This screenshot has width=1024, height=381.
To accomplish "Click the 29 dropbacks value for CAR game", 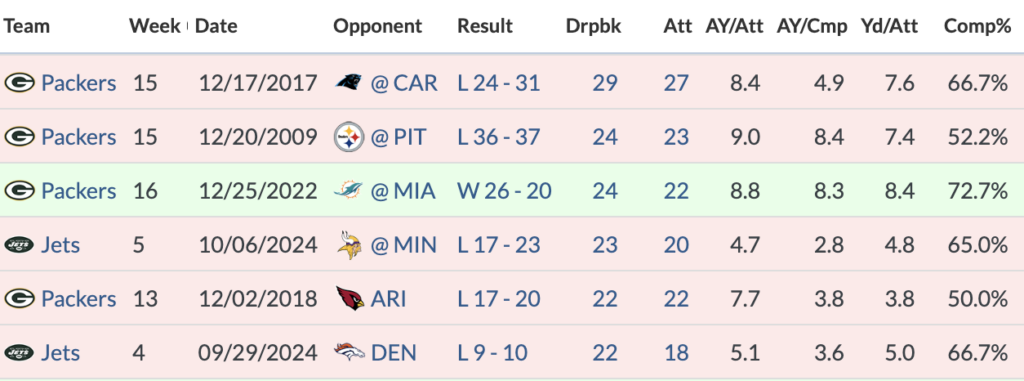I will [605, 83].
